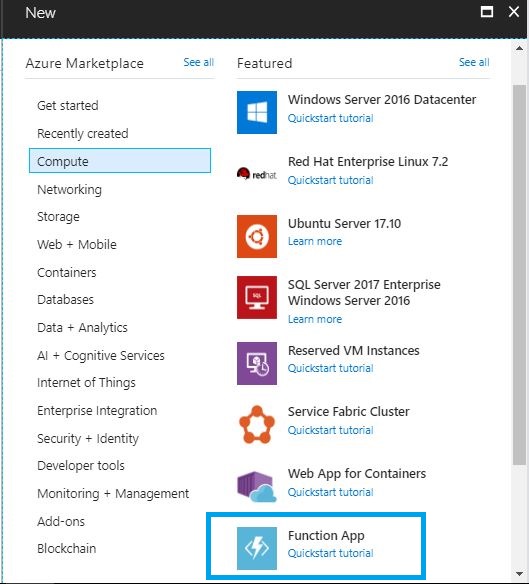Screen dimensions: 529x584
Task: Open Ubuntu Server Learn more link
Action: (x=315, y=241)
